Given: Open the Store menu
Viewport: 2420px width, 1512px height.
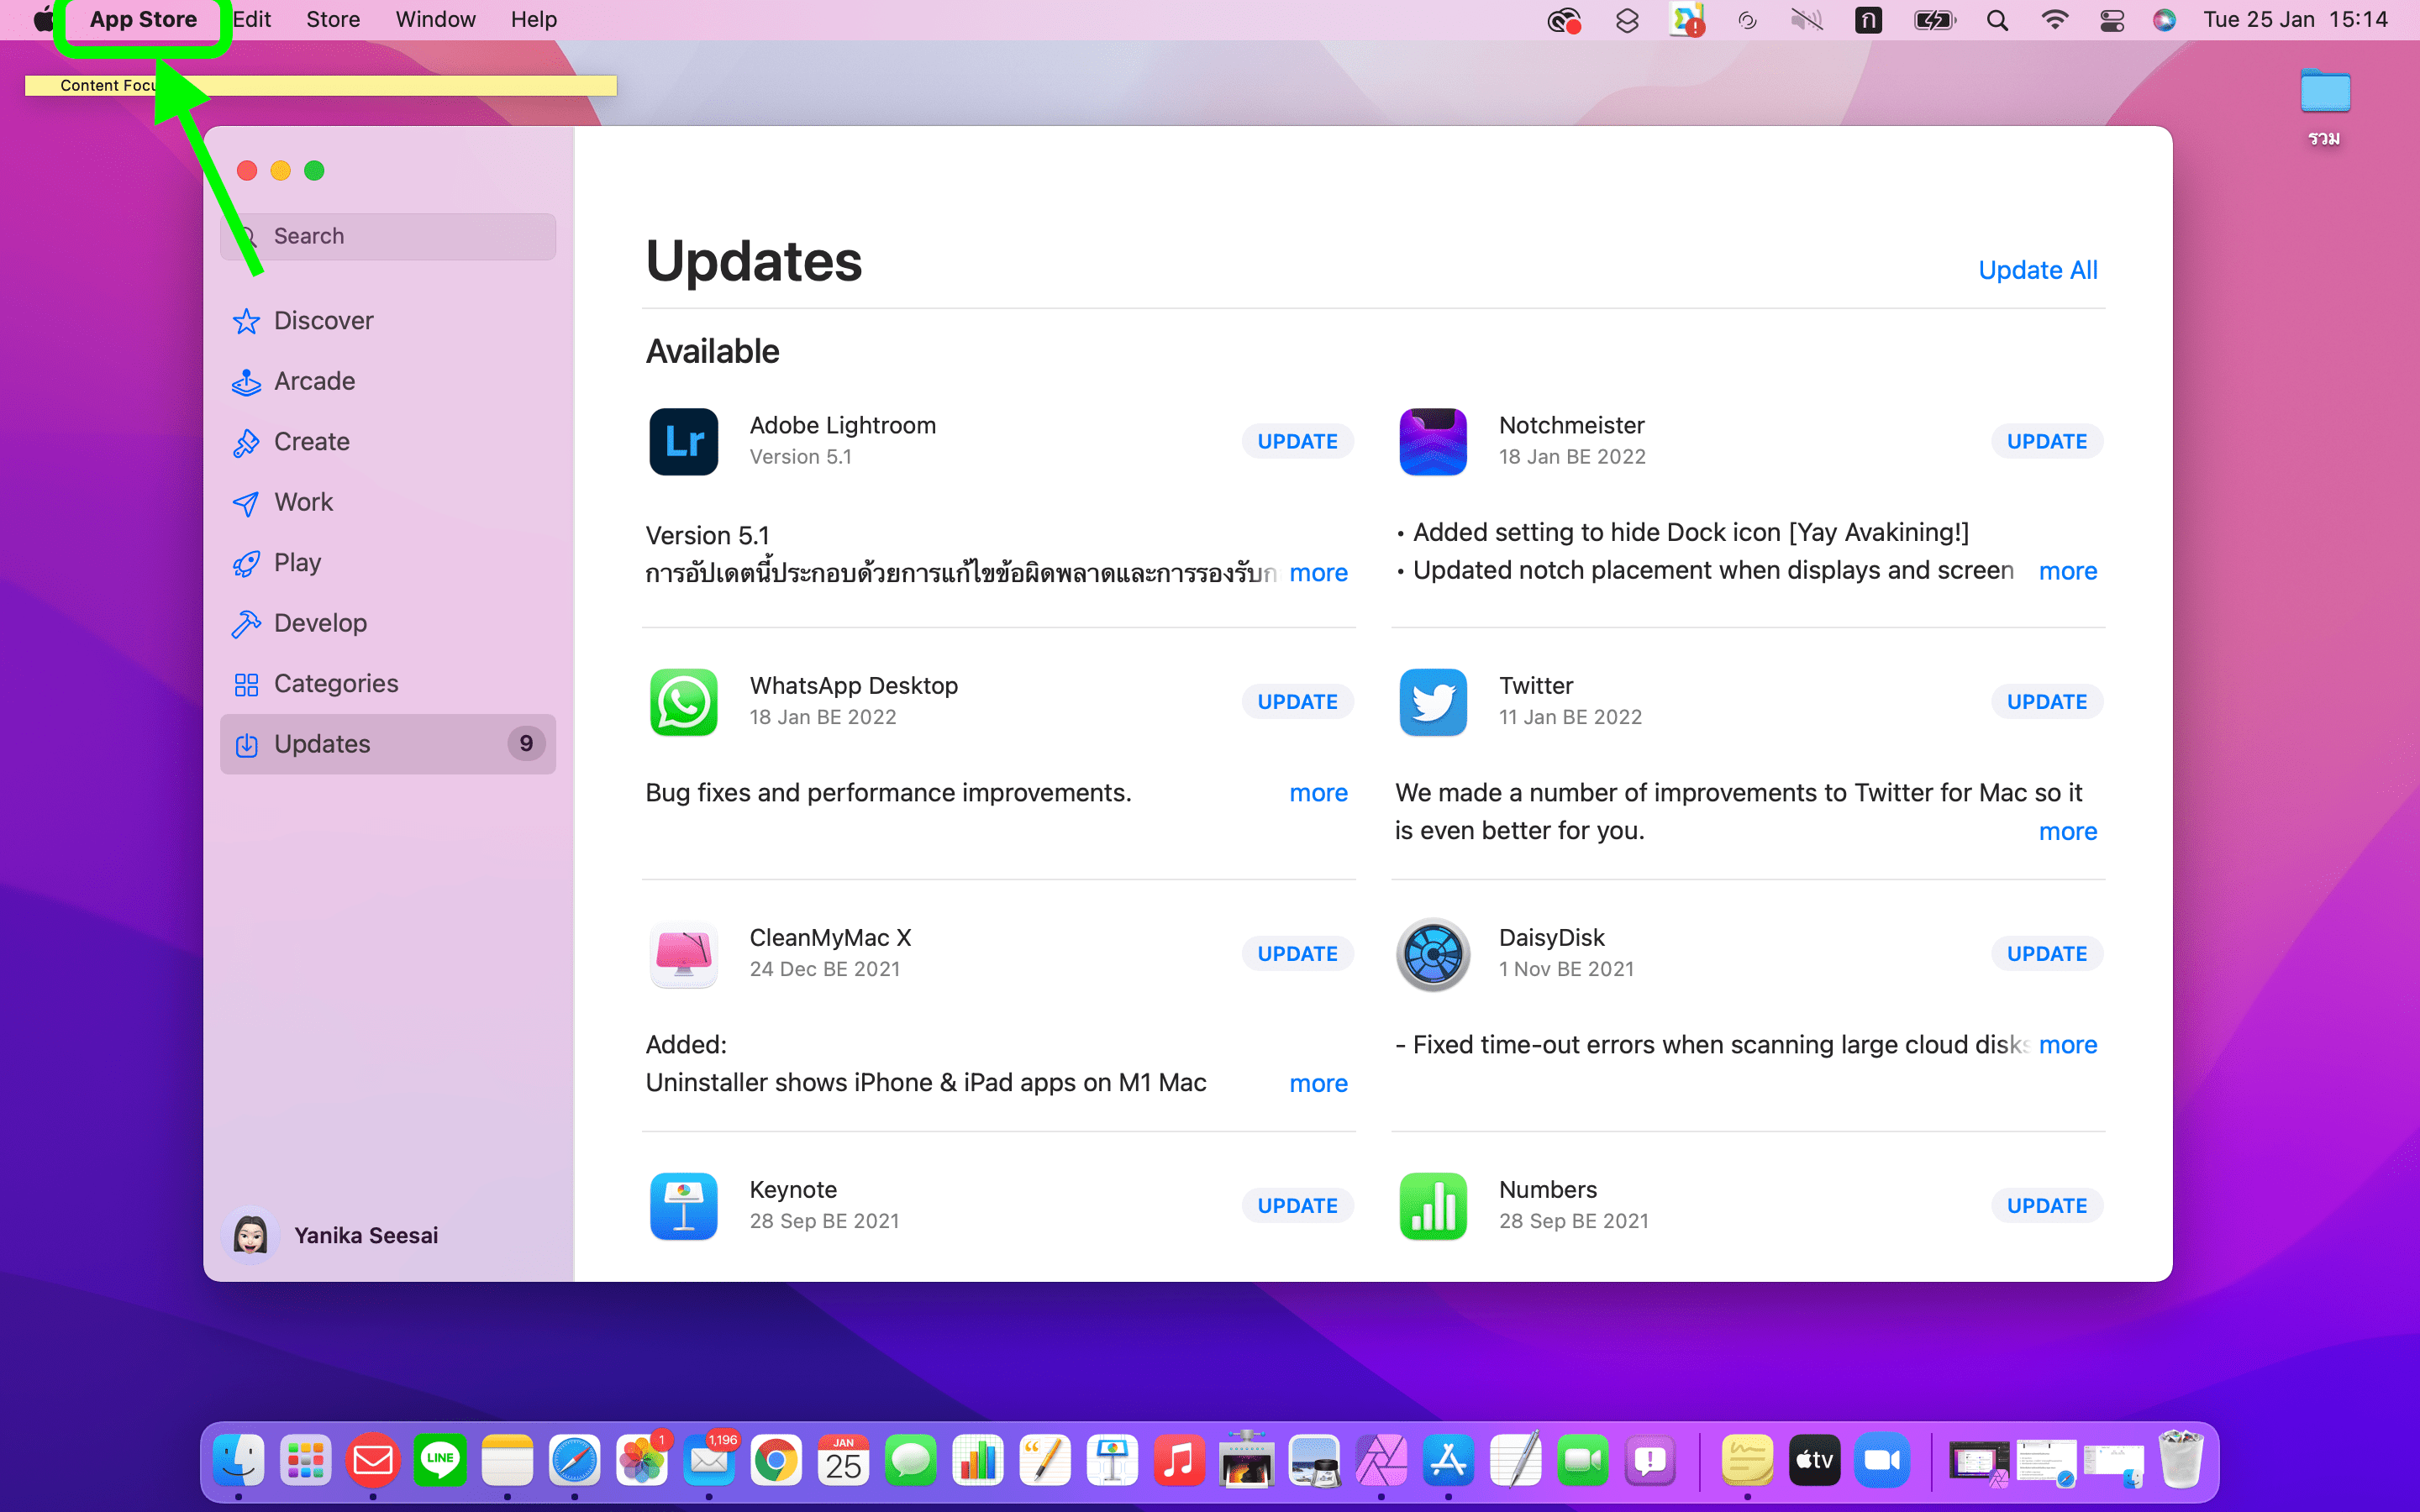Looking at the screenshot, I should click(332, 20).
